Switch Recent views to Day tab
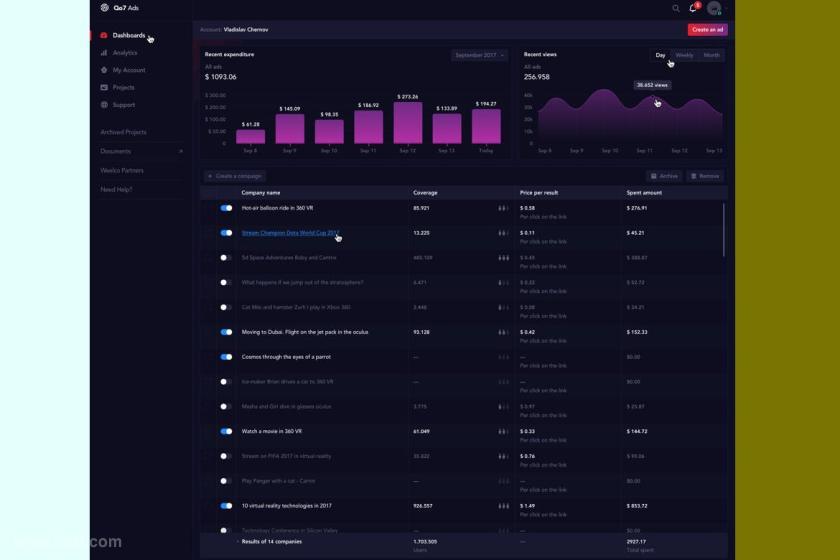Screen dimensions: 840x560 point(660,55)
